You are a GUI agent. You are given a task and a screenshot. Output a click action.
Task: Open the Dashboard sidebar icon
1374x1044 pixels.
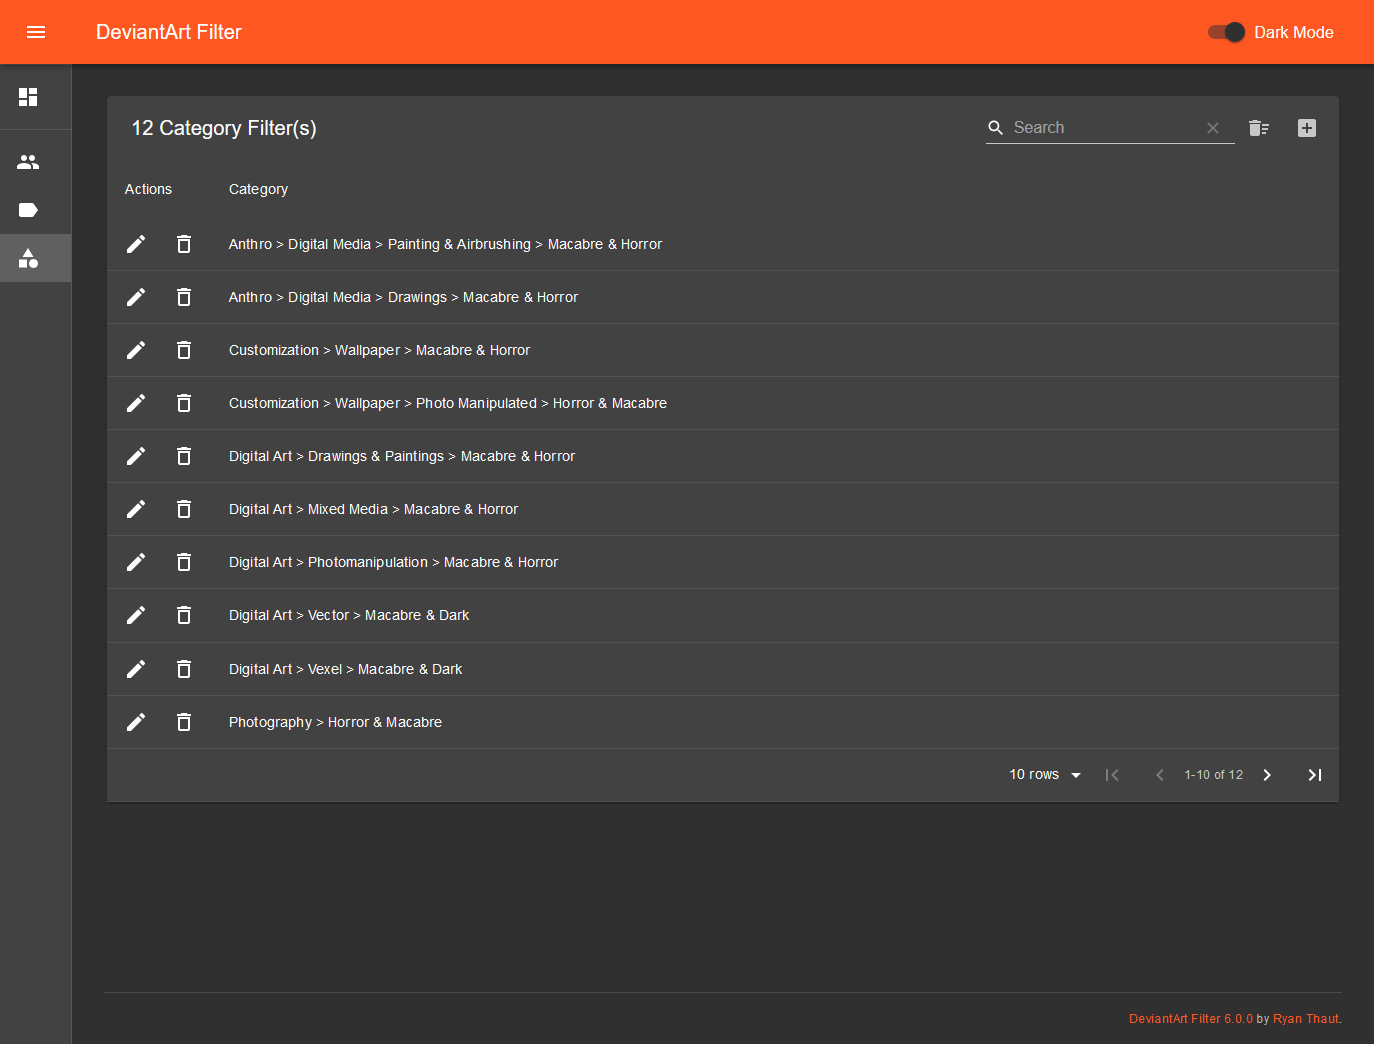point(28,97)
